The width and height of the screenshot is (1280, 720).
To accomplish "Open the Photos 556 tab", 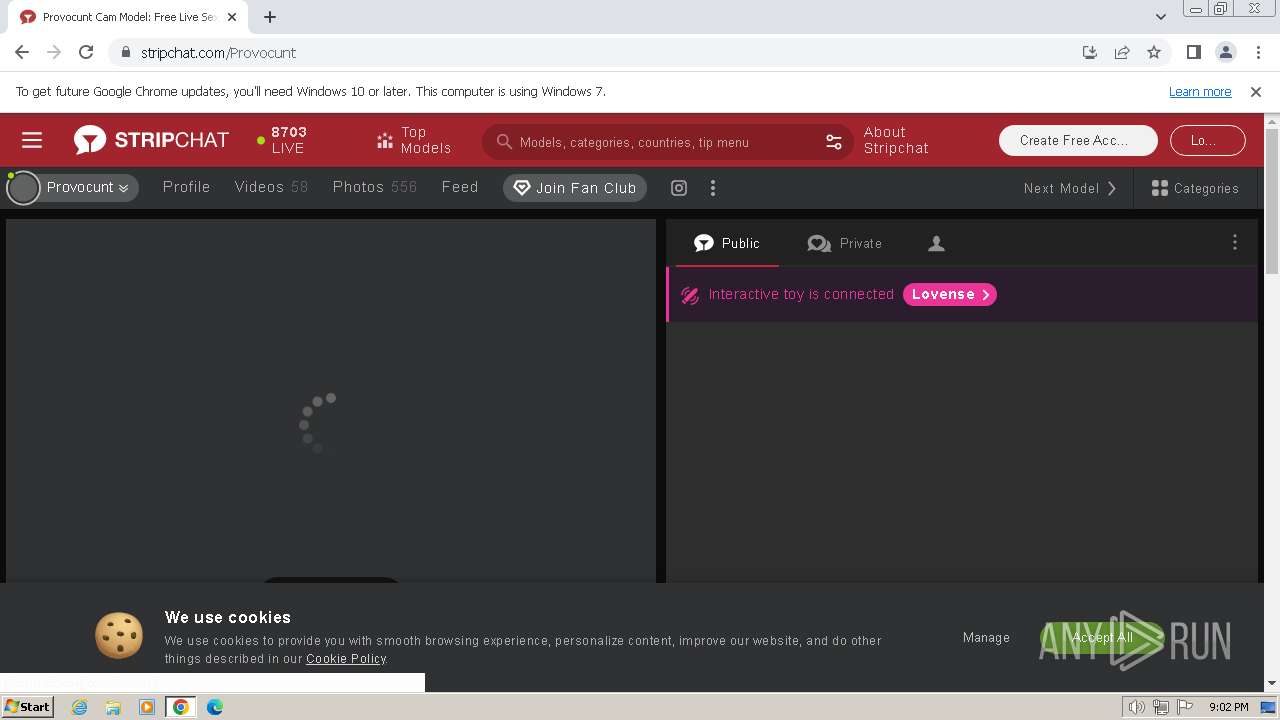I will [375, 187].
